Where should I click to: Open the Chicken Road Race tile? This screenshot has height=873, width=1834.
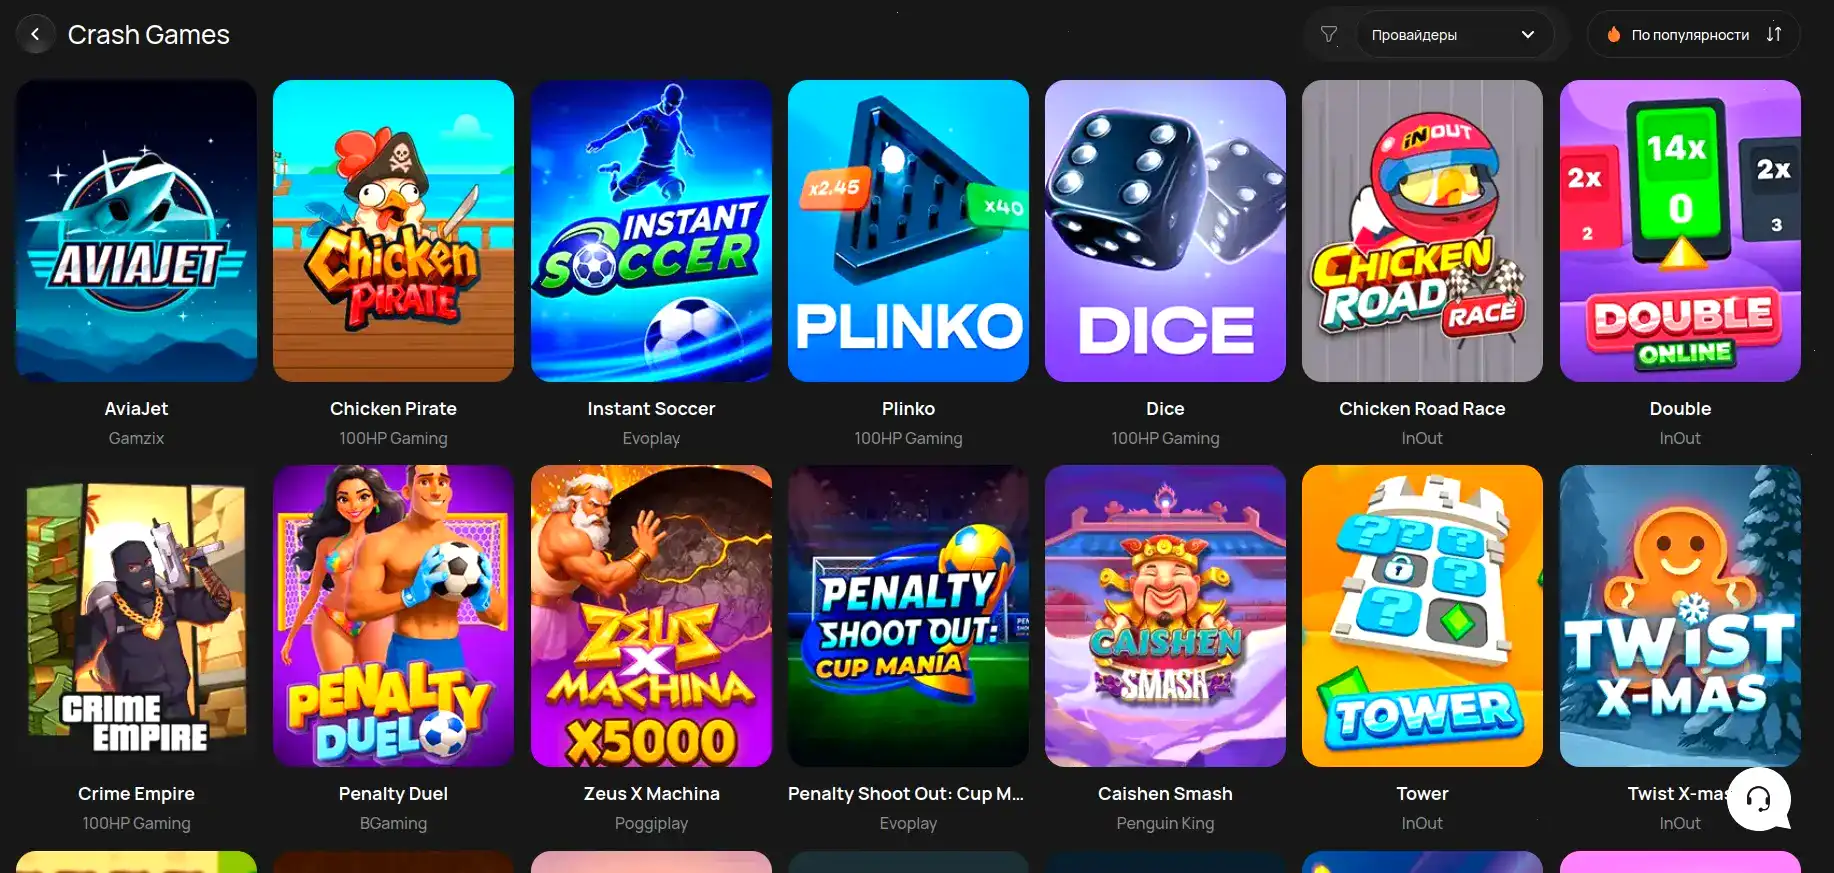click(x=1422, y=231)
